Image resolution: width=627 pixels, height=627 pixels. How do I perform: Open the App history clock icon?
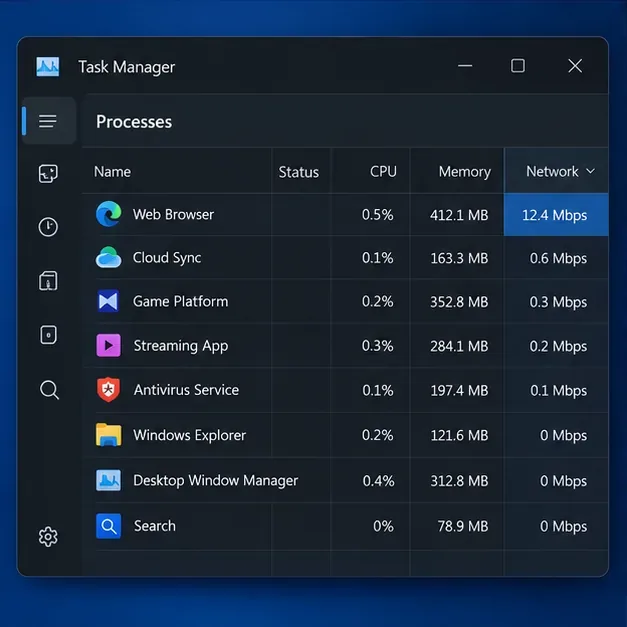pos(48,227)
